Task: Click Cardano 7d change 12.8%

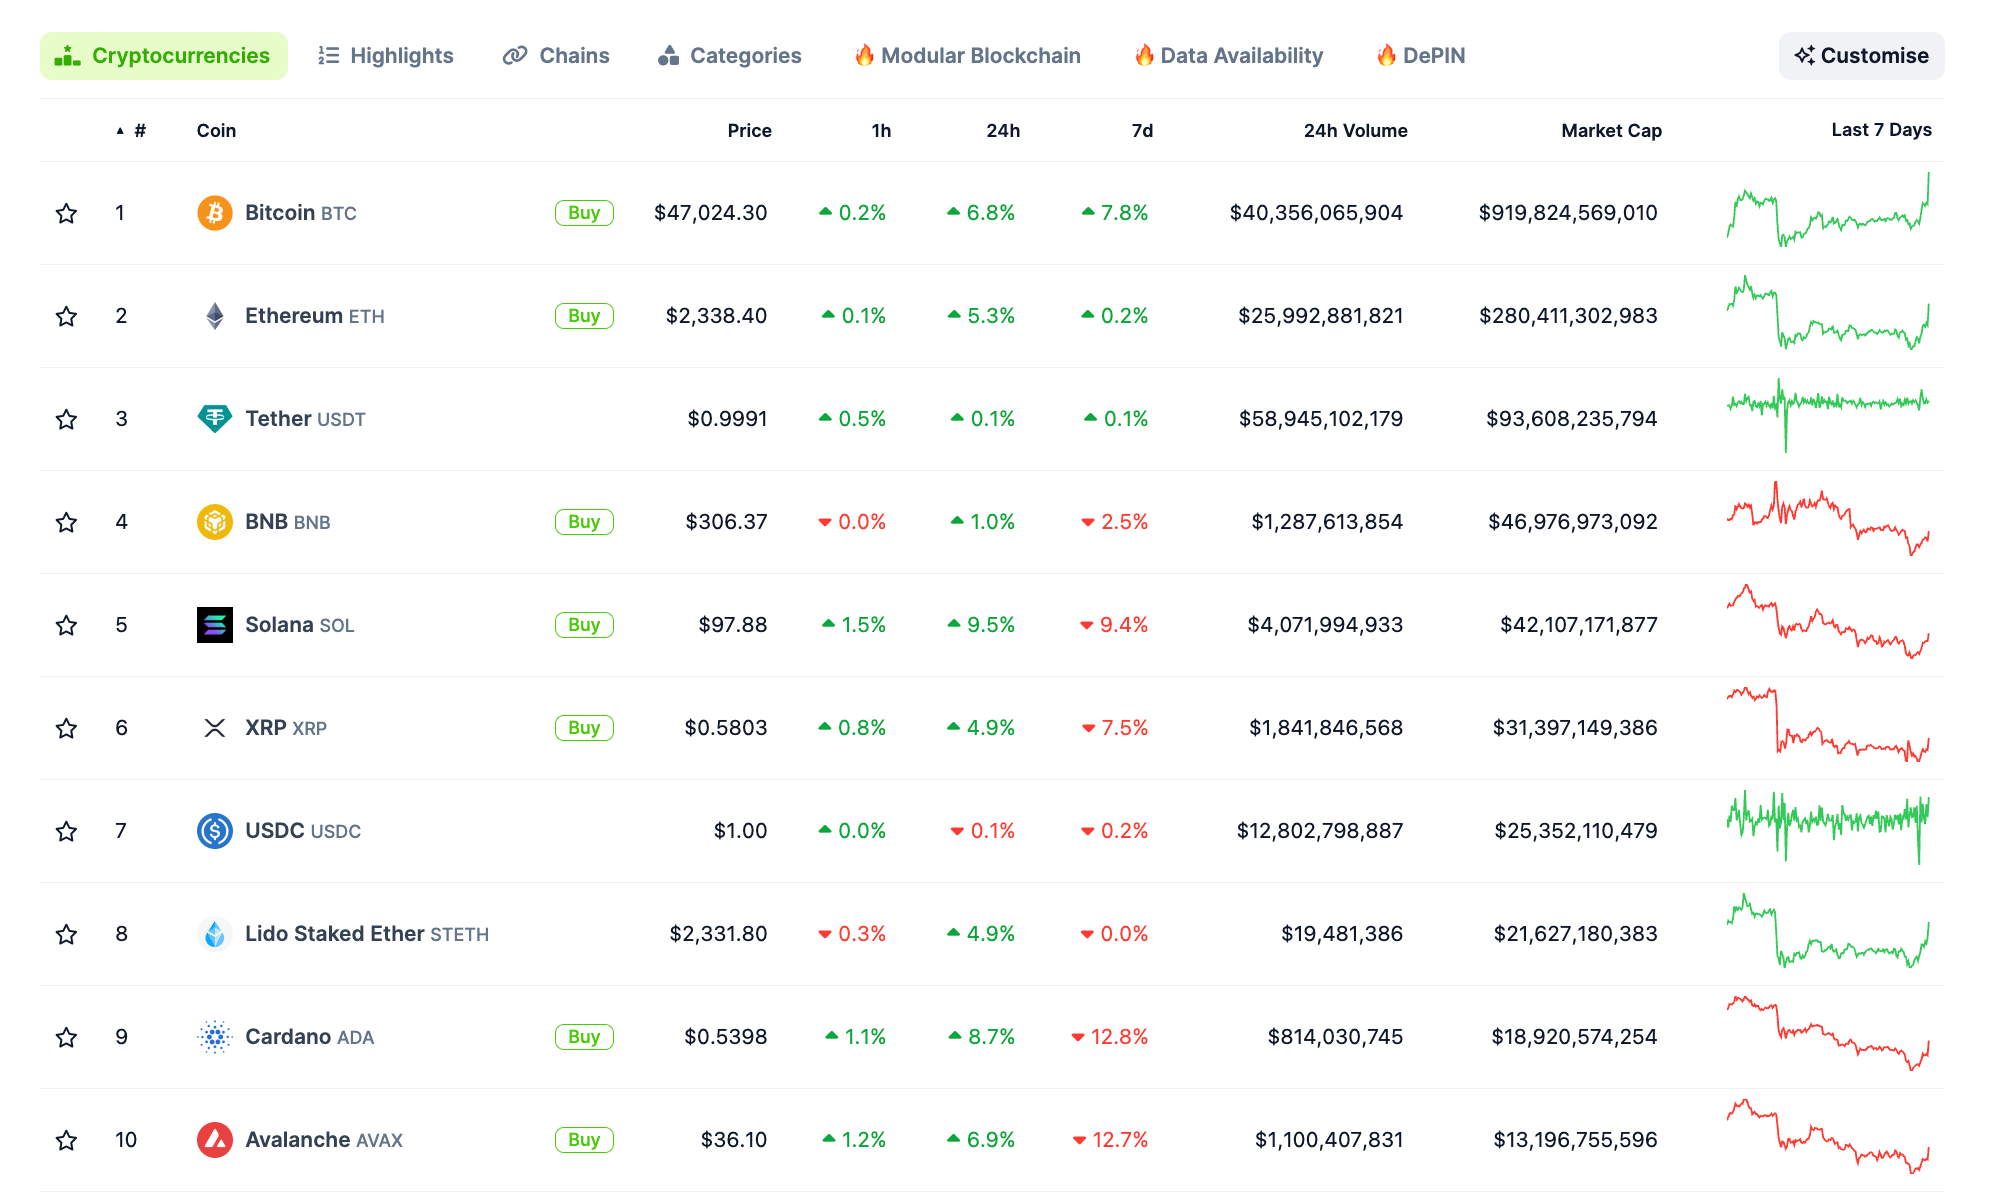Action: (1109, 1037)
